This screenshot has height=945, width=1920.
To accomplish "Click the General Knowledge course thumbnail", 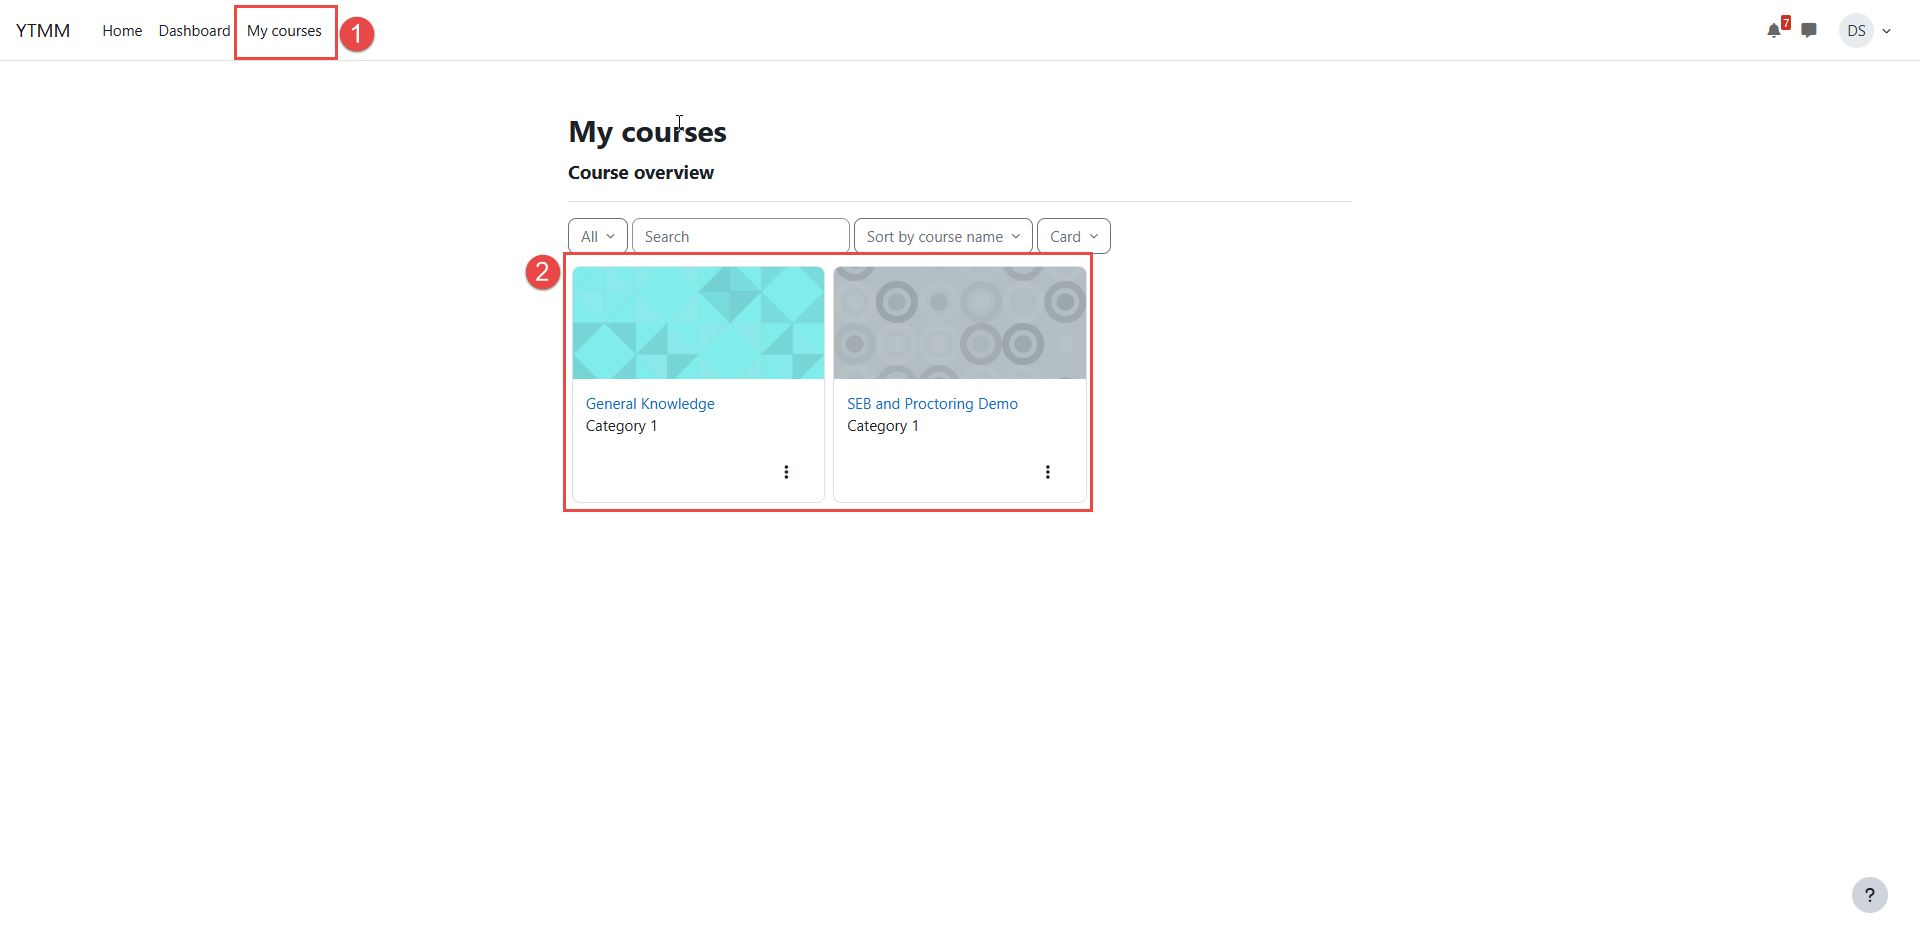I will click(698, 323).
